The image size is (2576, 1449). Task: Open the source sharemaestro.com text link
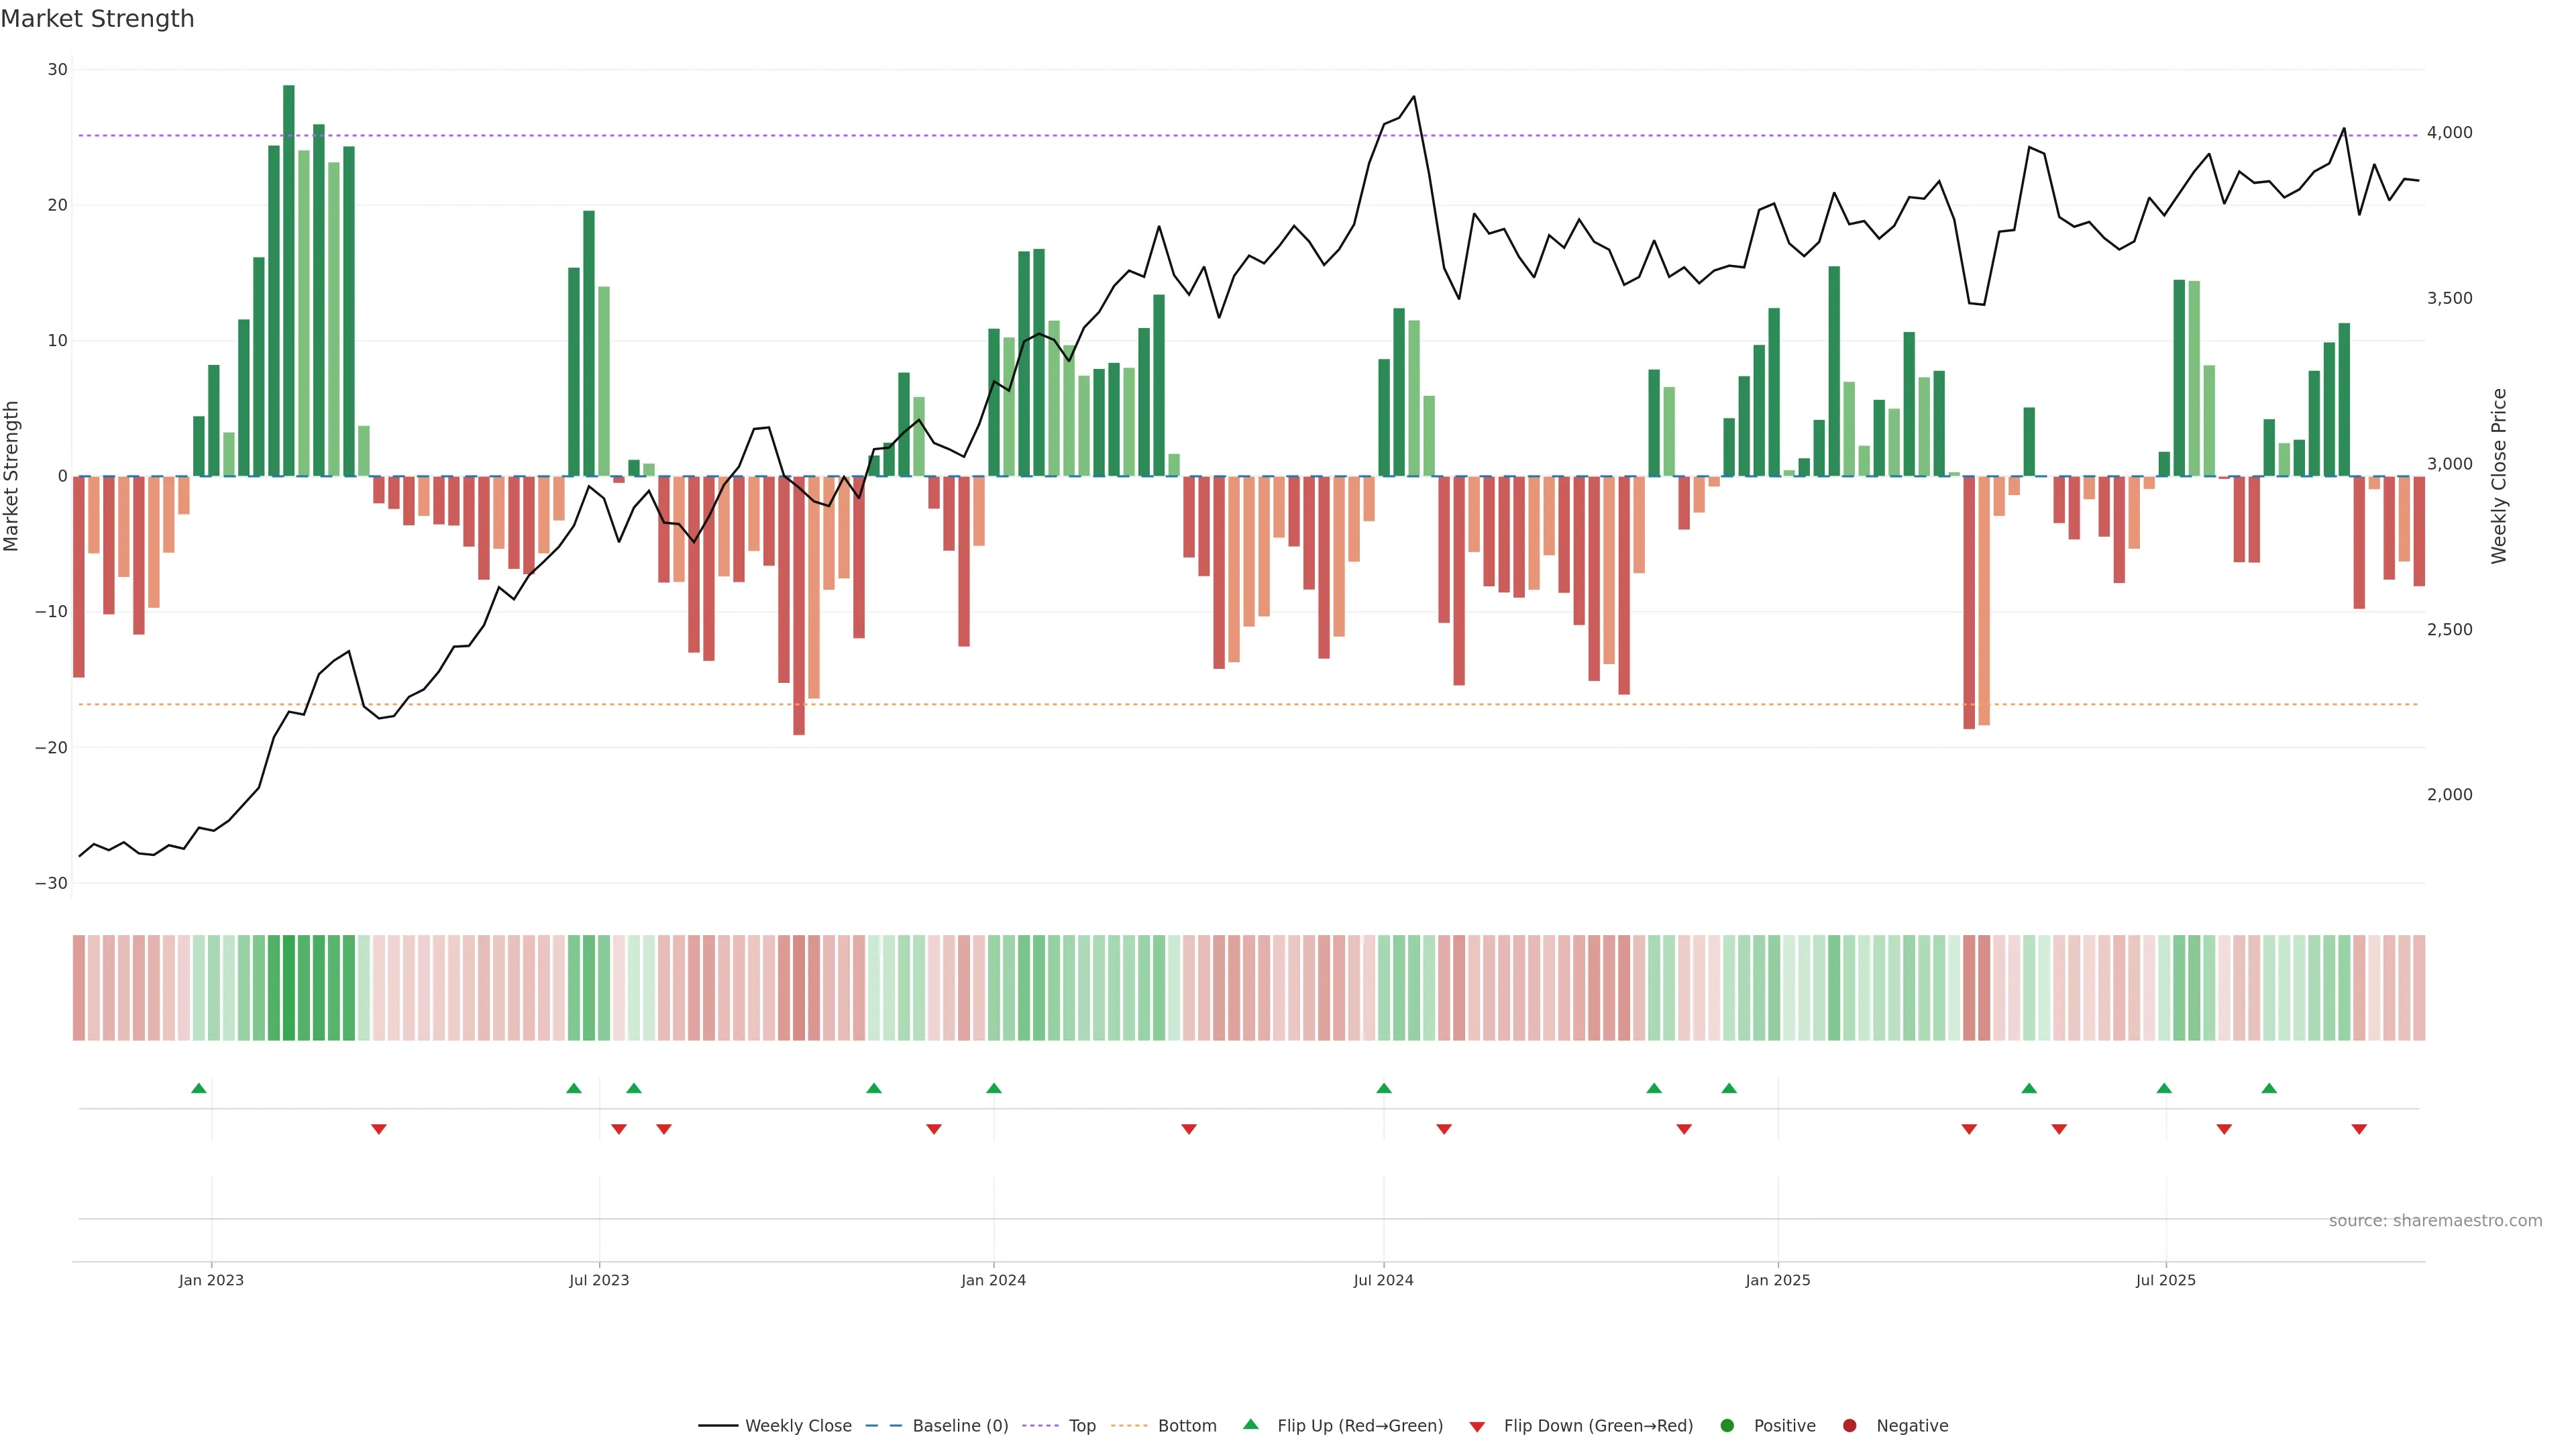2435,1221
